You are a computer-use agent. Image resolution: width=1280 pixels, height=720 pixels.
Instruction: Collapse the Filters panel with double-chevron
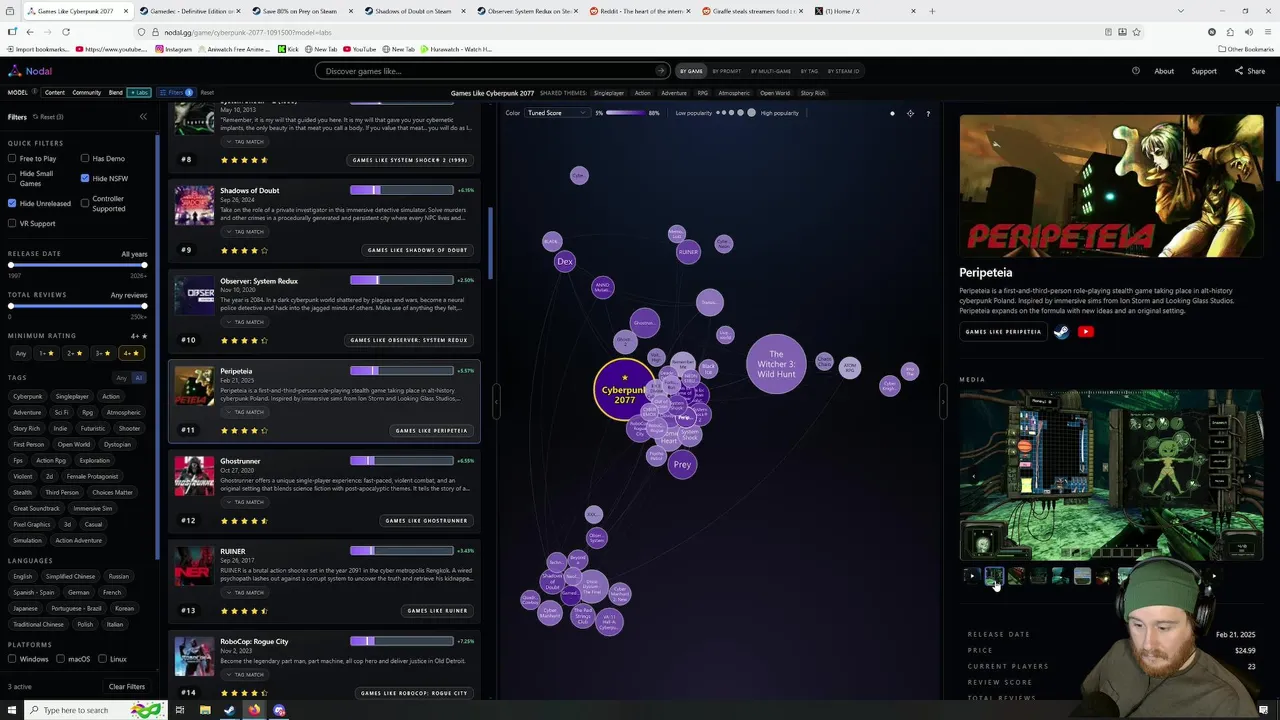(143, 117)
